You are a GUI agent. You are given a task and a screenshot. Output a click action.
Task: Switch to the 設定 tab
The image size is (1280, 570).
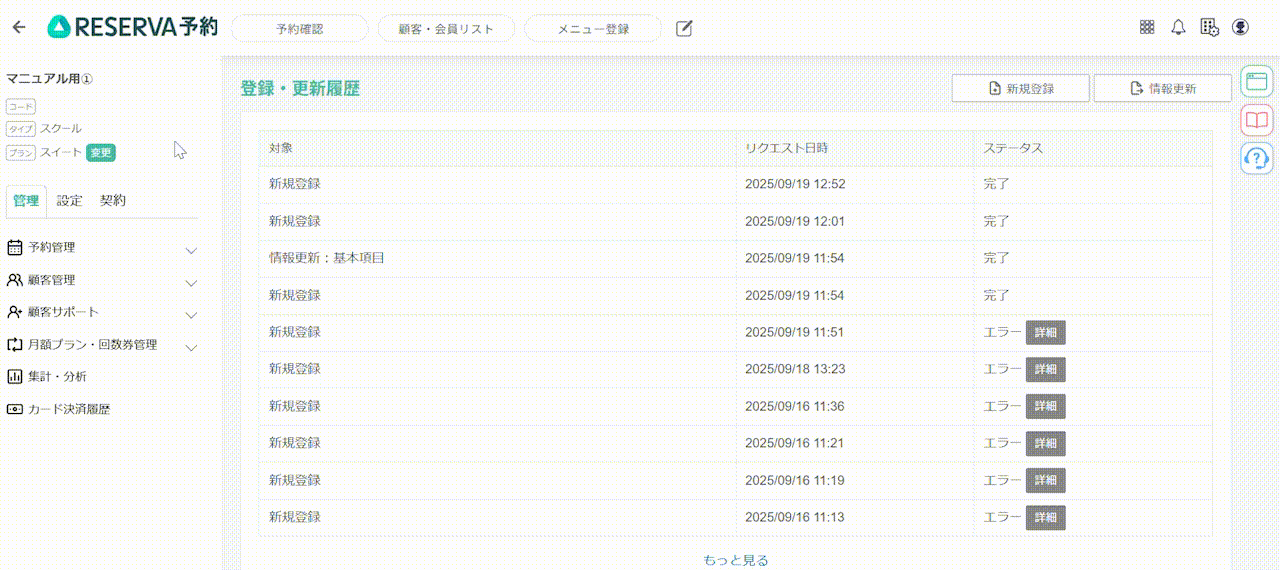[x=70, y=200]
